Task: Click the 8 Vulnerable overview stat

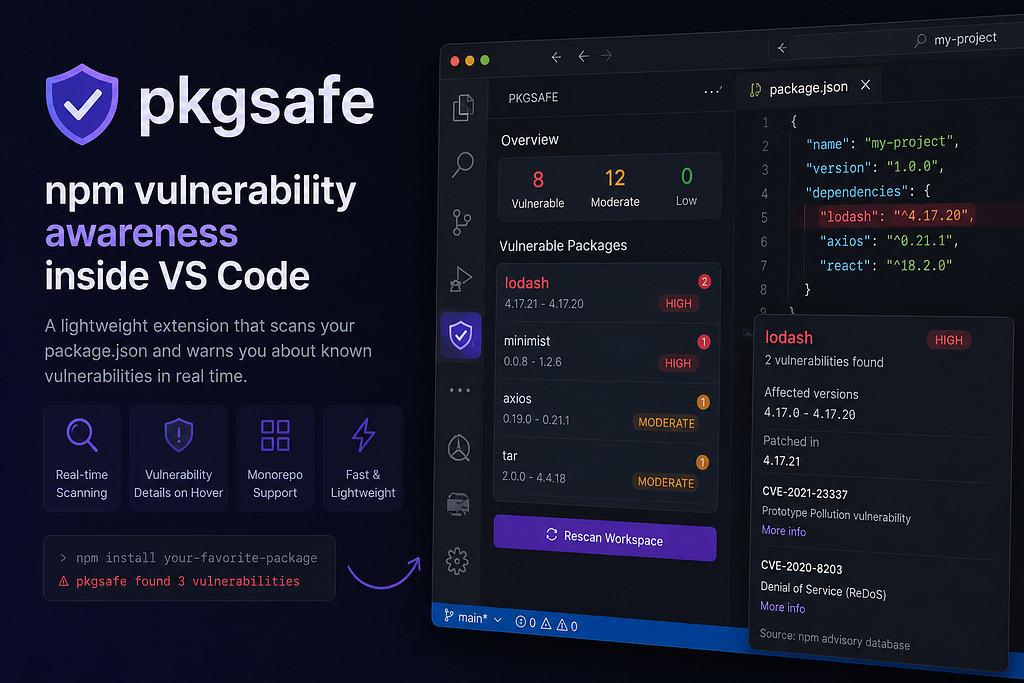Action: [x=537, y=190]
